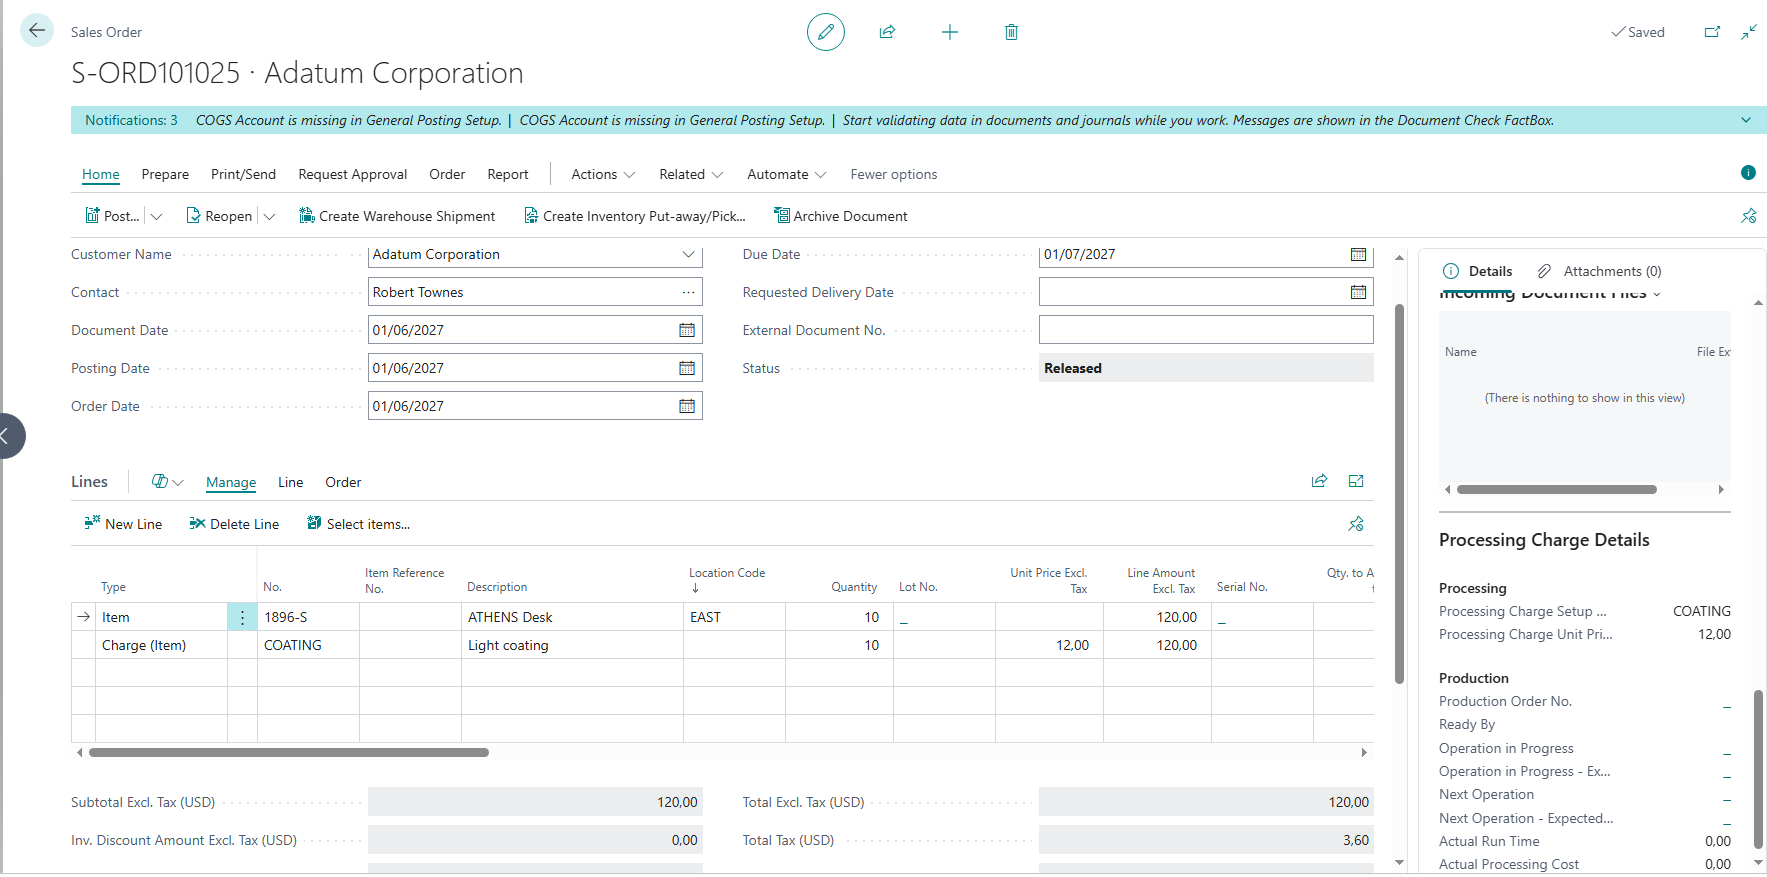Pin the action bar with the pin icon
Screen dimensions: 1767x877
(1748, 216)
